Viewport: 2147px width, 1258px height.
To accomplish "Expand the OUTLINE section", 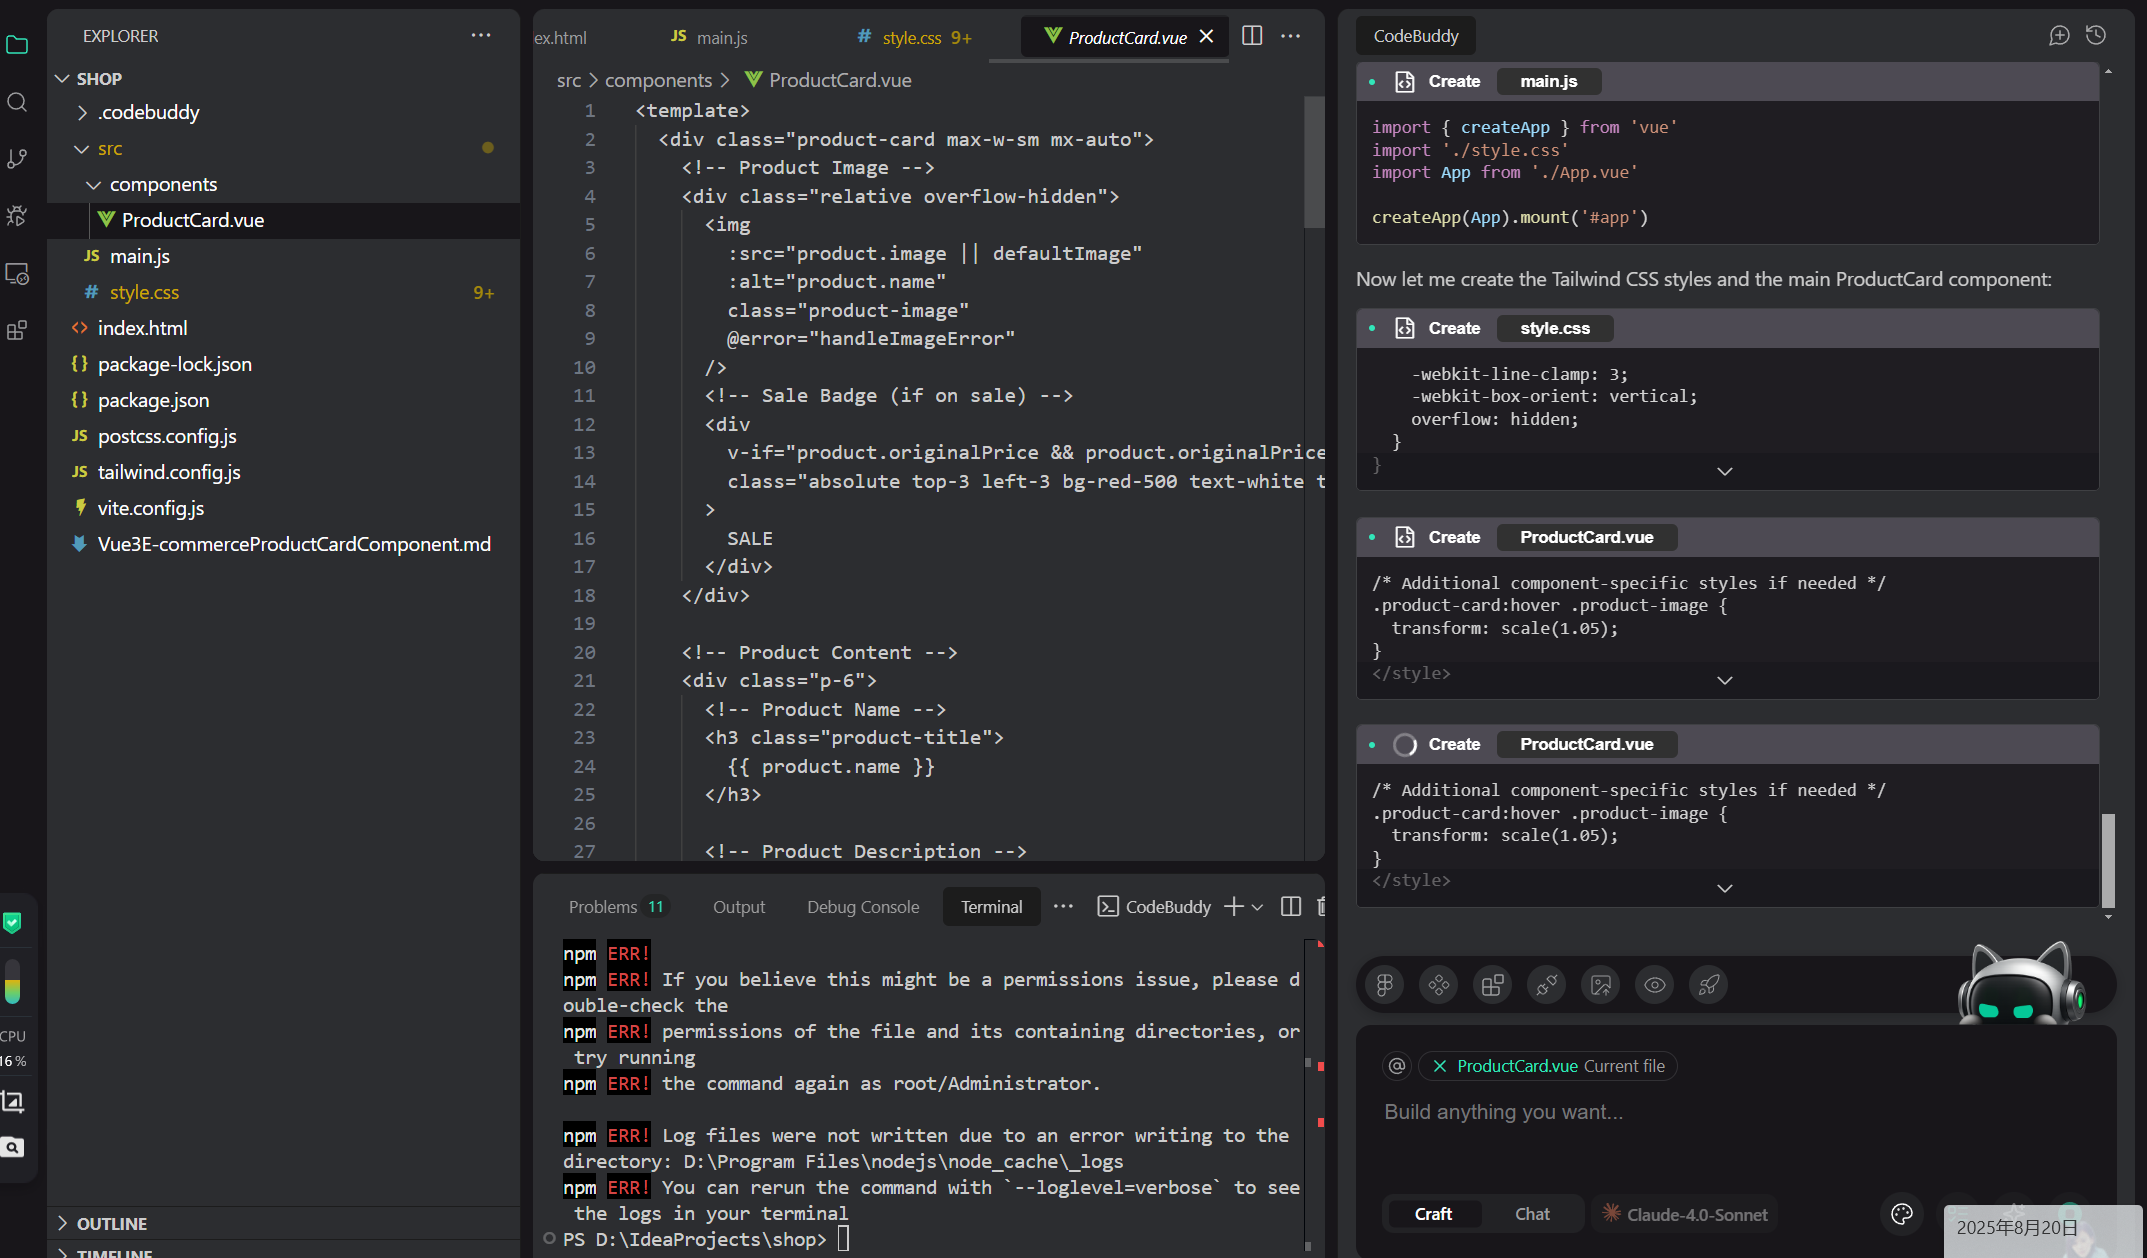I will (x=63, y=1223).
